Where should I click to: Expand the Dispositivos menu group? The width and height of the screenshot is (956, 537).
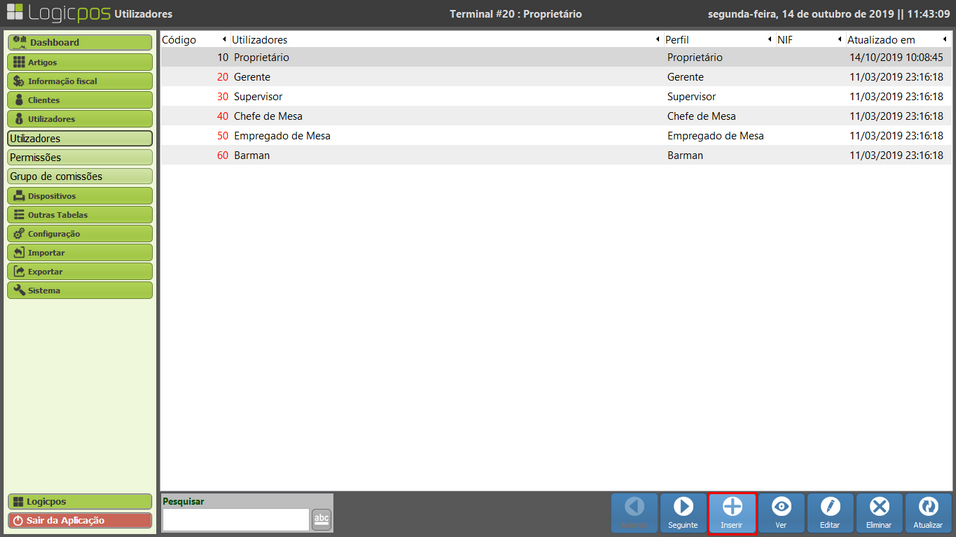point(80,196)
